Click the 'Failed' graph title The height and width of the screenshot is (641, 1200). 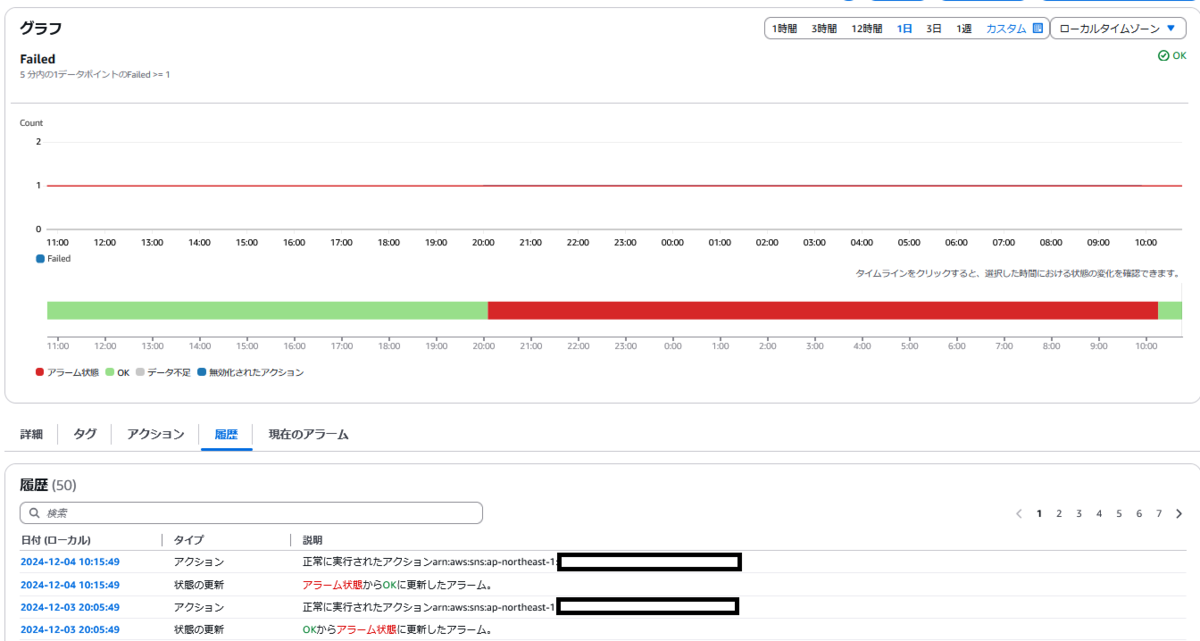pos(38,59)
